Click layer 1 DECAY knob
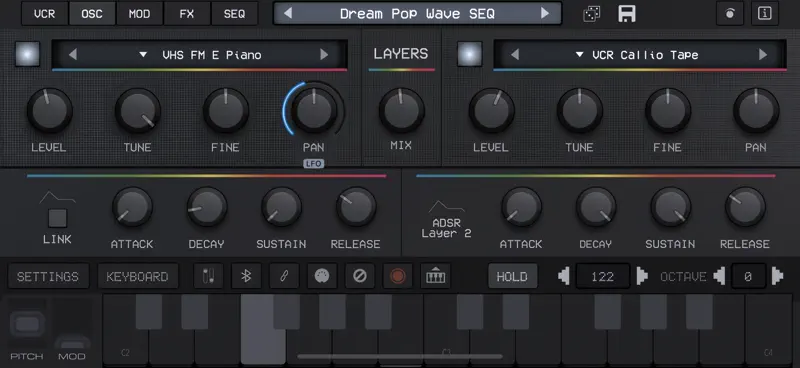Viewport: 800px width, 368px height. click(207, 207)
